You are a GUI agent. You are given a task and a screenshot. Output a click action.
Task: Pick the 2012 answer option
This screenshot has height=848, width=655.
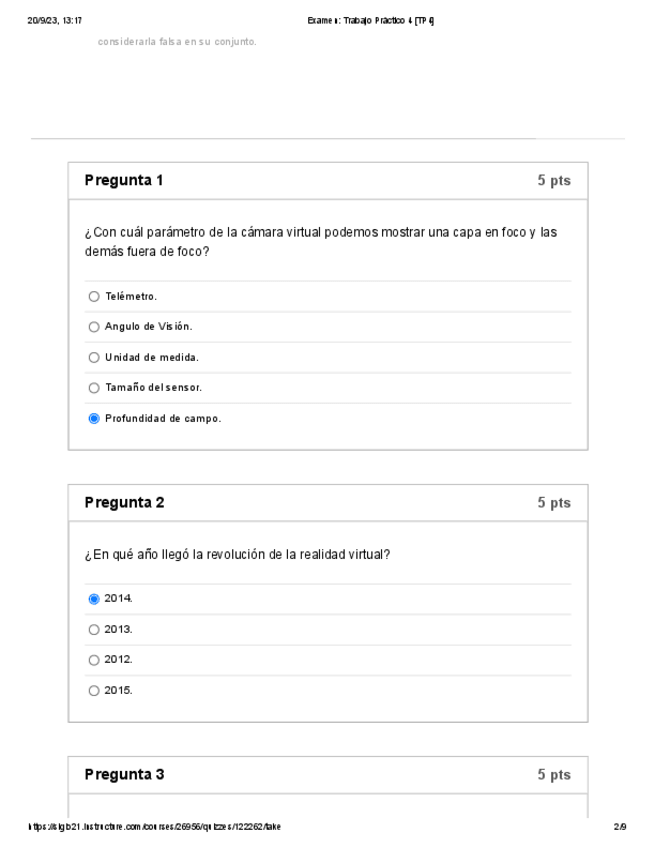point(94,660)
